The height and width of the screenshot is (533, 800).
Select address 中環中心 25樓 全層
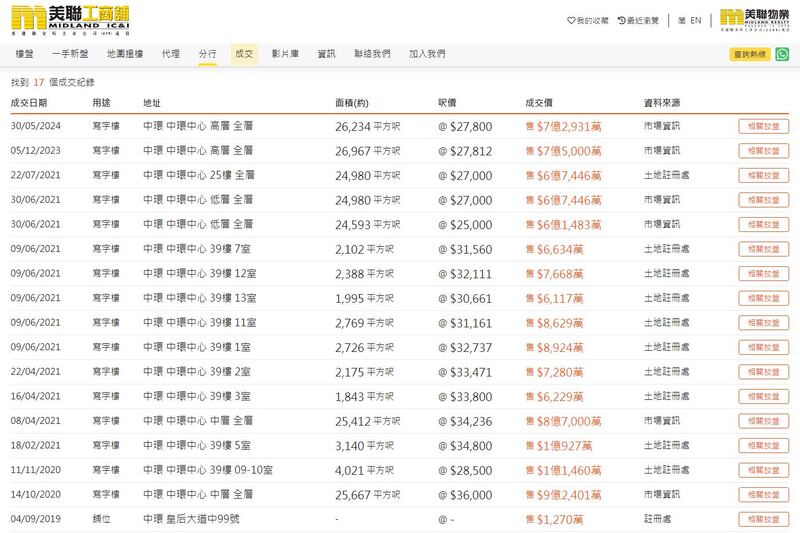click(x=199, y=175)
